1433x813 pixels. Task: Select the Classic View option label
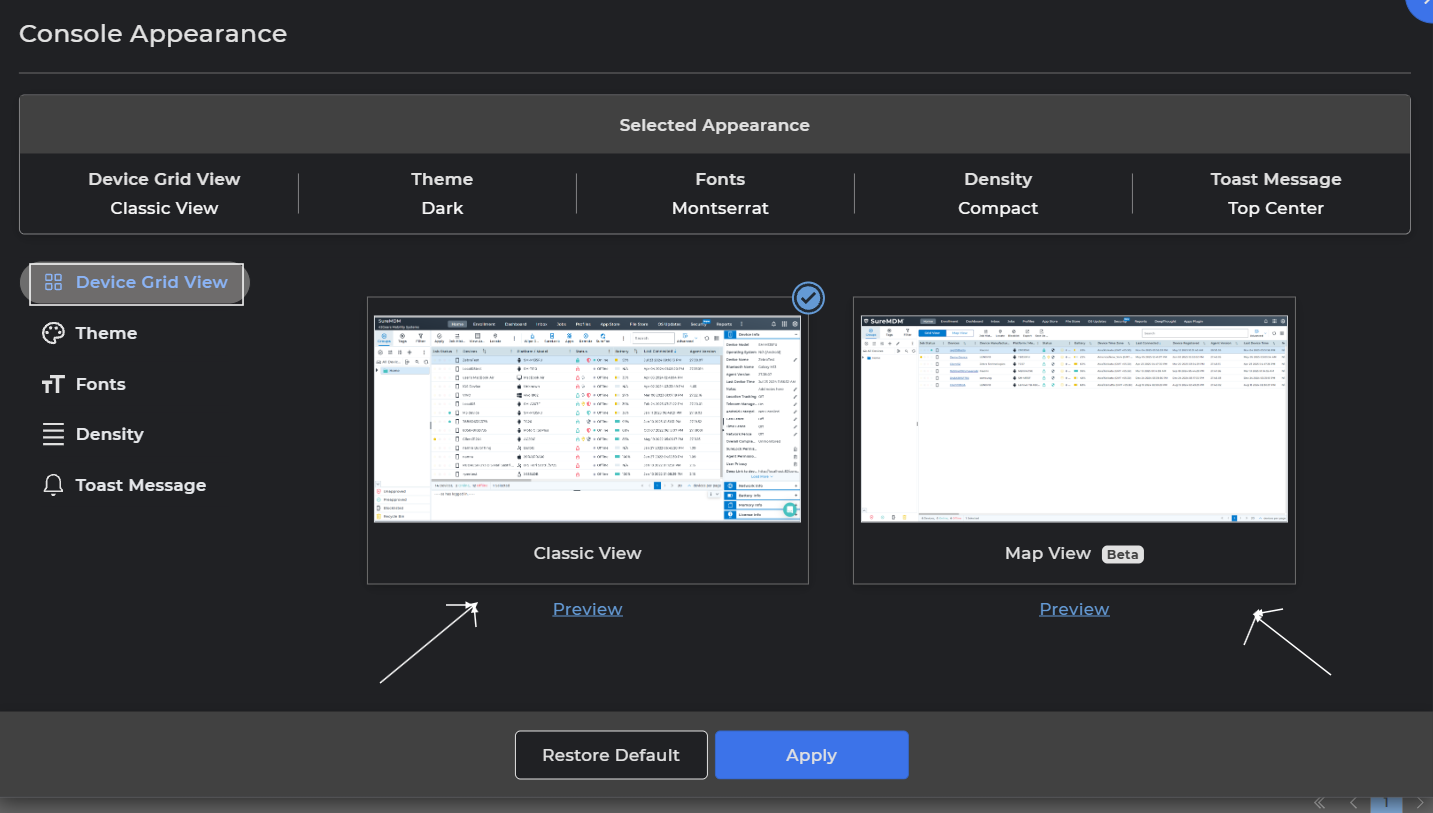(587, 553)
